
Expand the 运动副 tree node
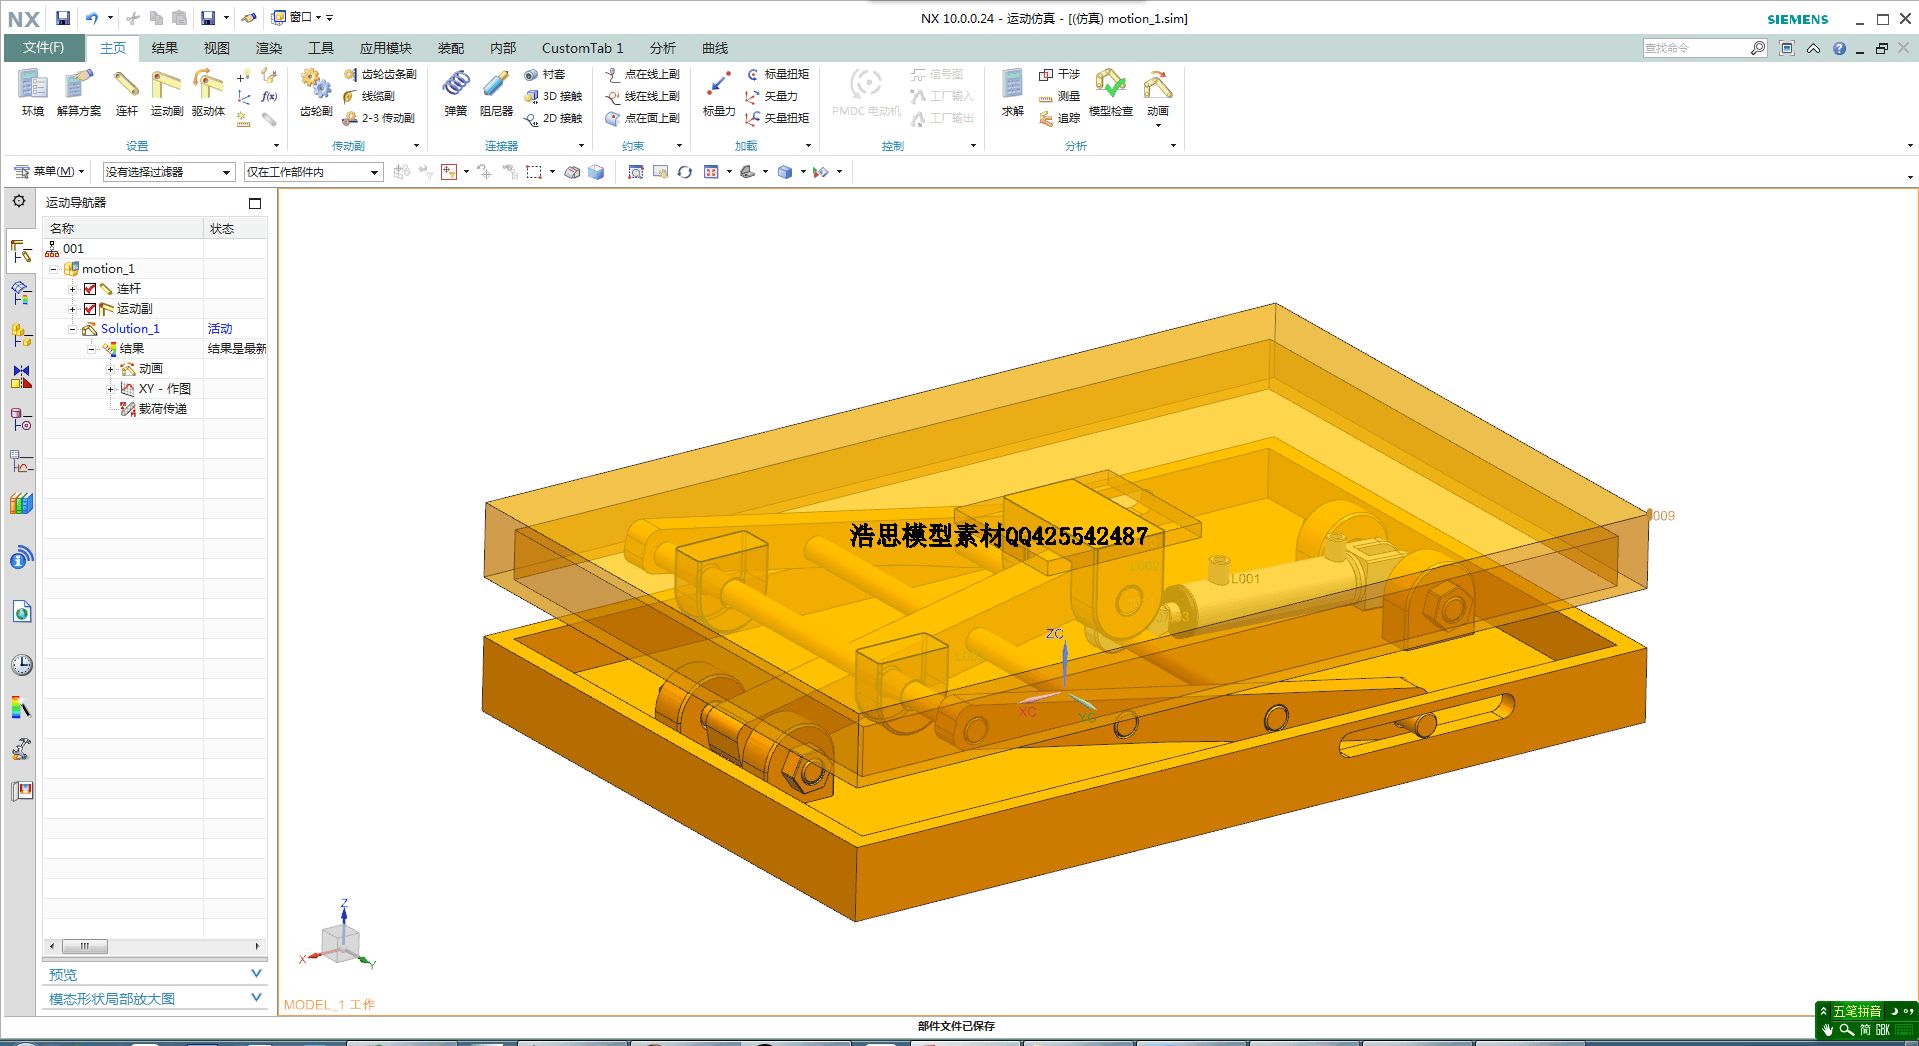[73, 309]
